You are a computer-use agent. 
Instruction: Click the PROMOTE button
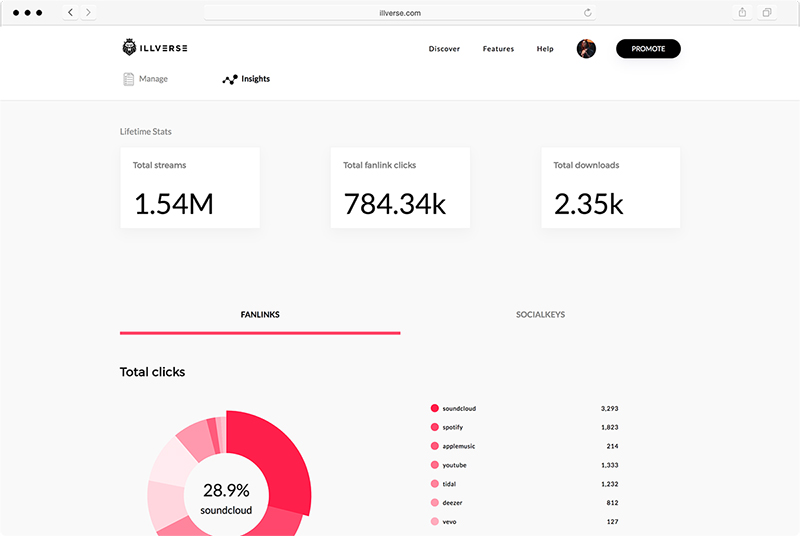point(648,49)
